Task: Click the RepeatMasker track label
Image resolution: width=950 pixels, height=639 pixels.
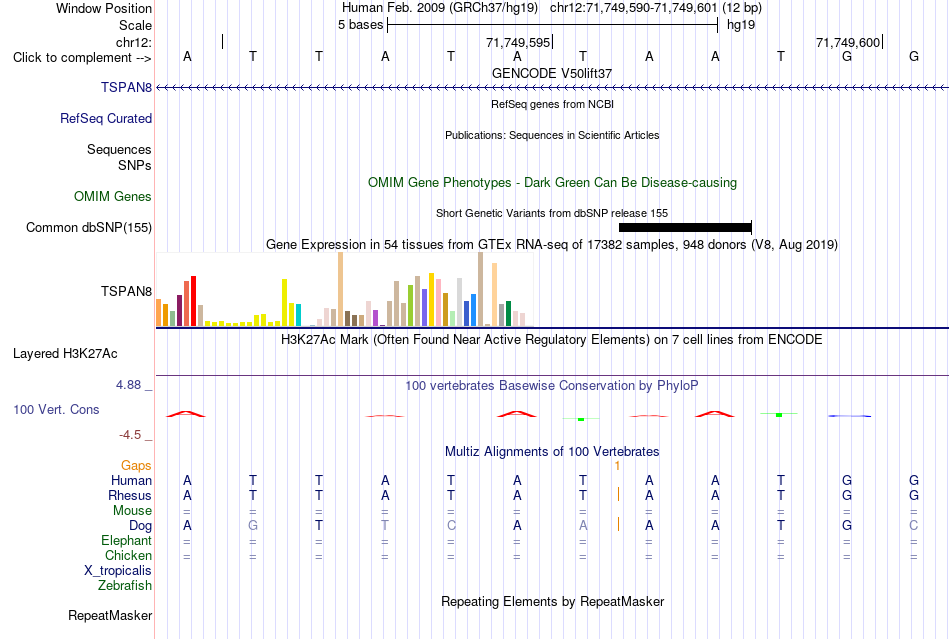Action: [x=110, y=615]
